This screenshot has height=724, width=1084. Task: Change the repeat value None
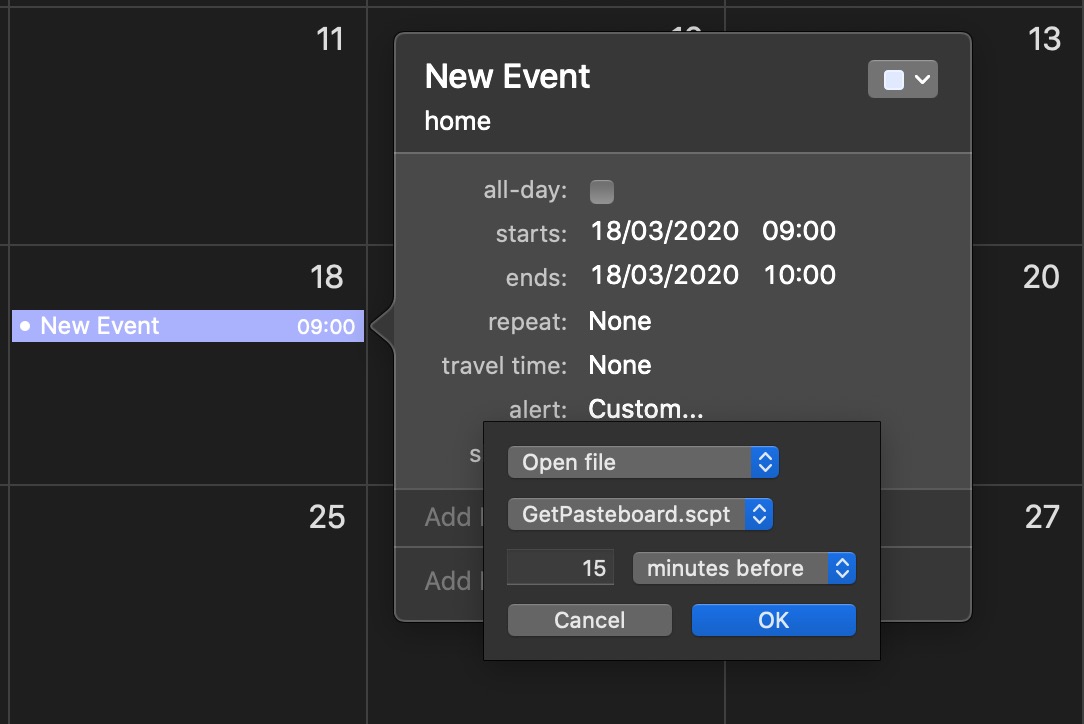[620, 322]
